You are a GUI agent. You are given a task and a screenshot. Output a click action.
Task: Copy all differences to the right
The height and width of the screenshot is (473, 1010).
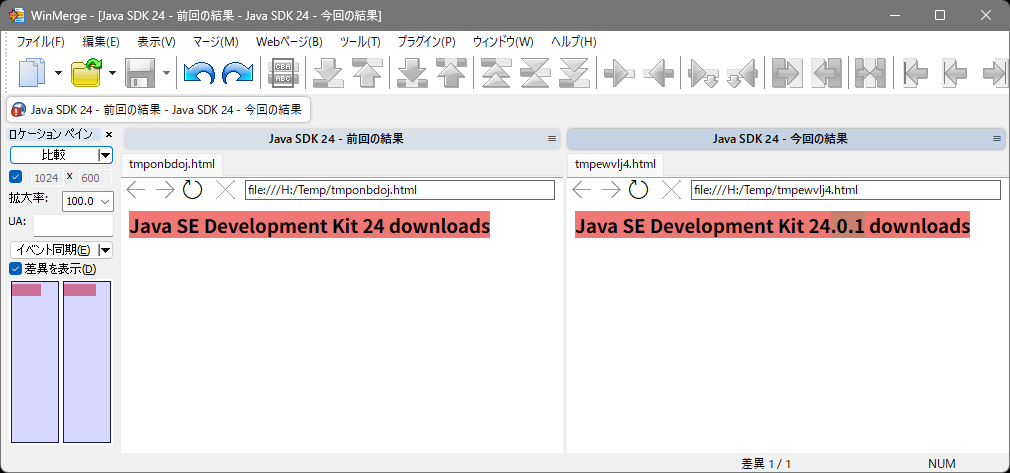[x=787, y=73]
